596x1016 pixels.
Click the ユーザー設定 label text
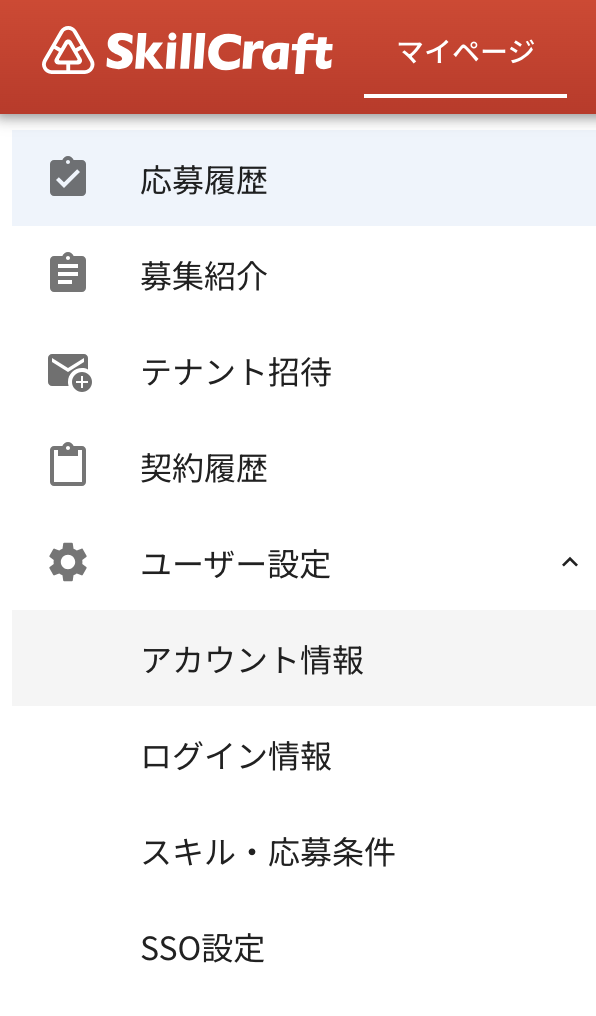click(x=236, y=563)
